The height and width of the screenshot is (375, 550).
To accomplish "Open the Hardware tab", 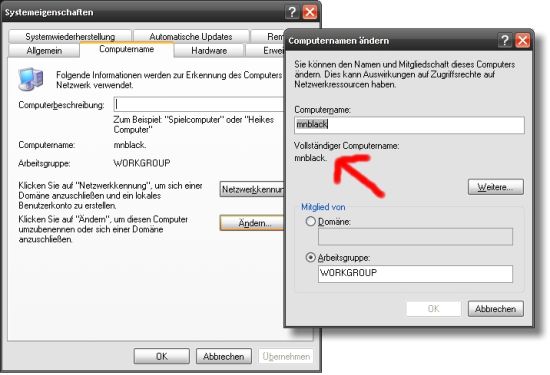I will 209,51.
